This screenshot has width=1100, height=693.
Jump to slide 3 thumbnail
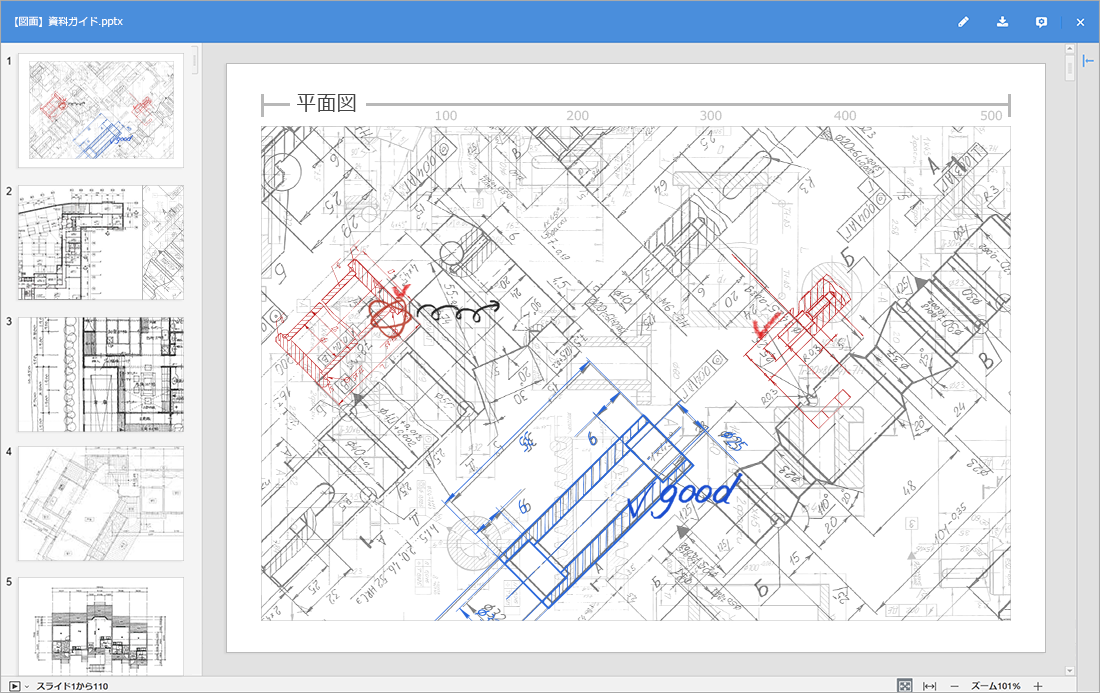(x=101, y=374)
